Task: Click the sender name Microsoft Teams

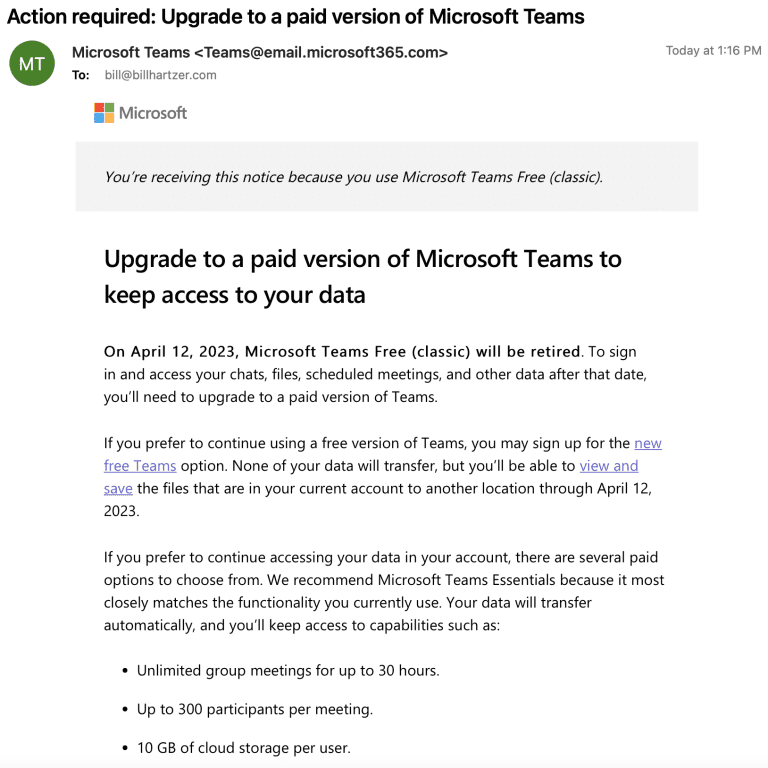Action: [x=131, y=52]
